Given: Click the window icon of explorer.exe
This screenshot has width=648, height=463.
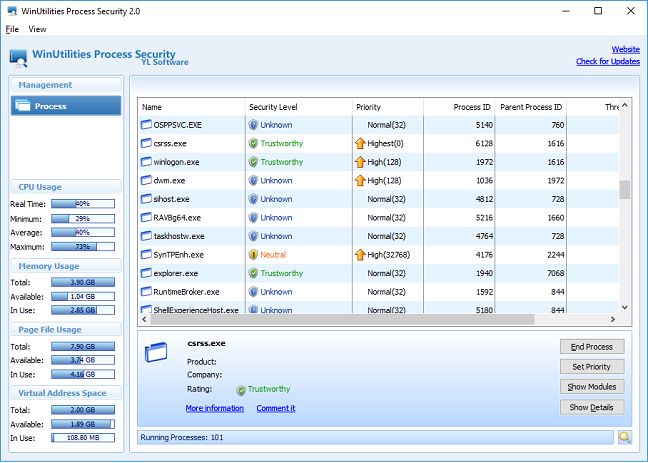Looking at the screenshot, I should (146, 273).
